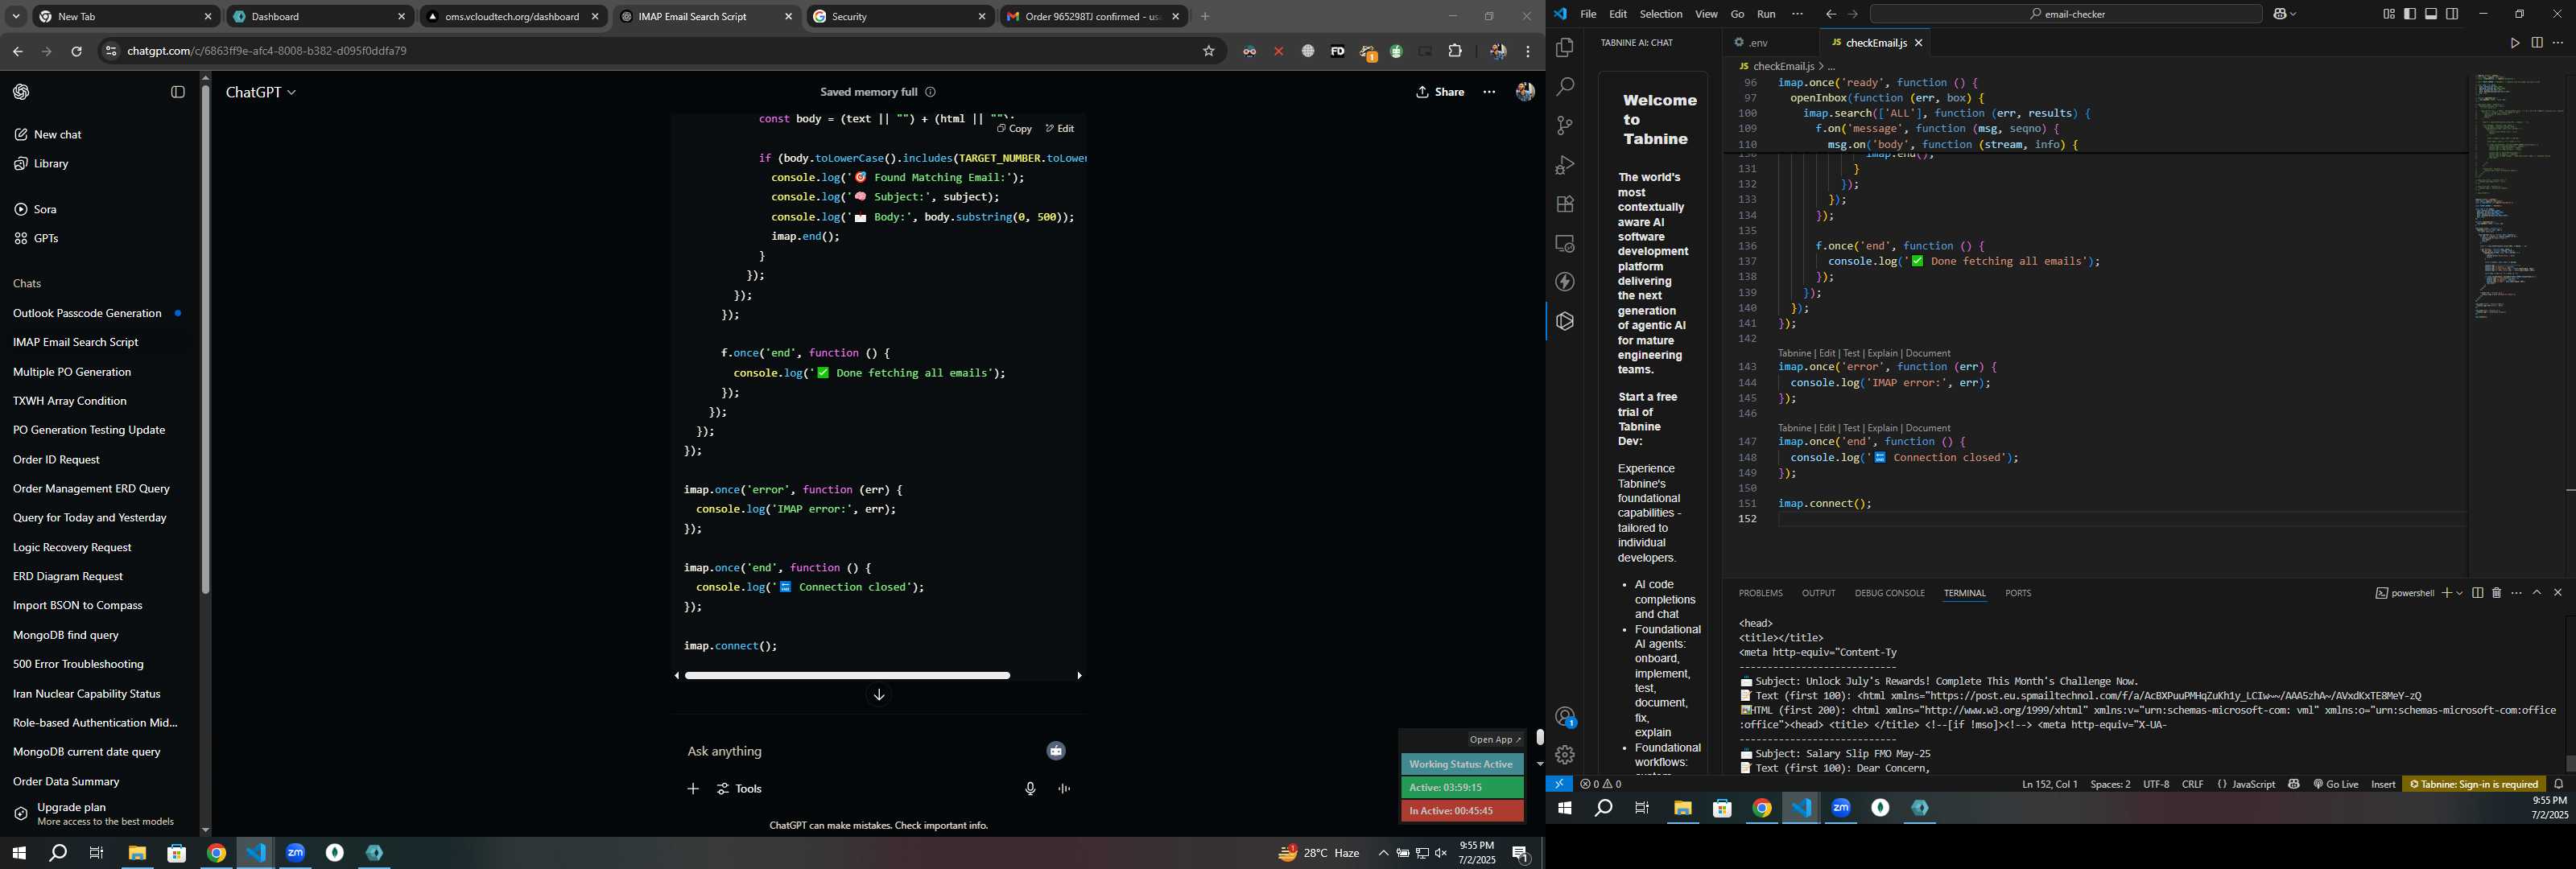Open VS Code Manage gear icon
The image size is (2576, 869).
point(1564,755)
